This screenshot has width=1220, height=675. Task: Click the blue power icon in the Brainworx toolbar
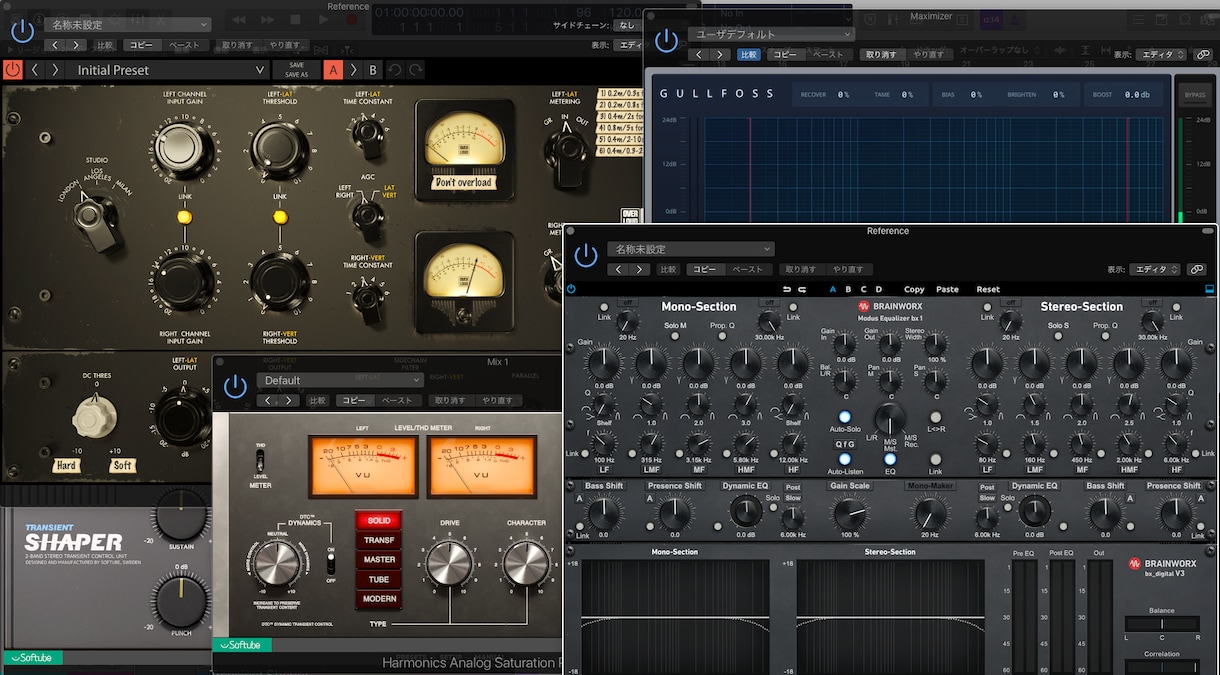(571, 289)
